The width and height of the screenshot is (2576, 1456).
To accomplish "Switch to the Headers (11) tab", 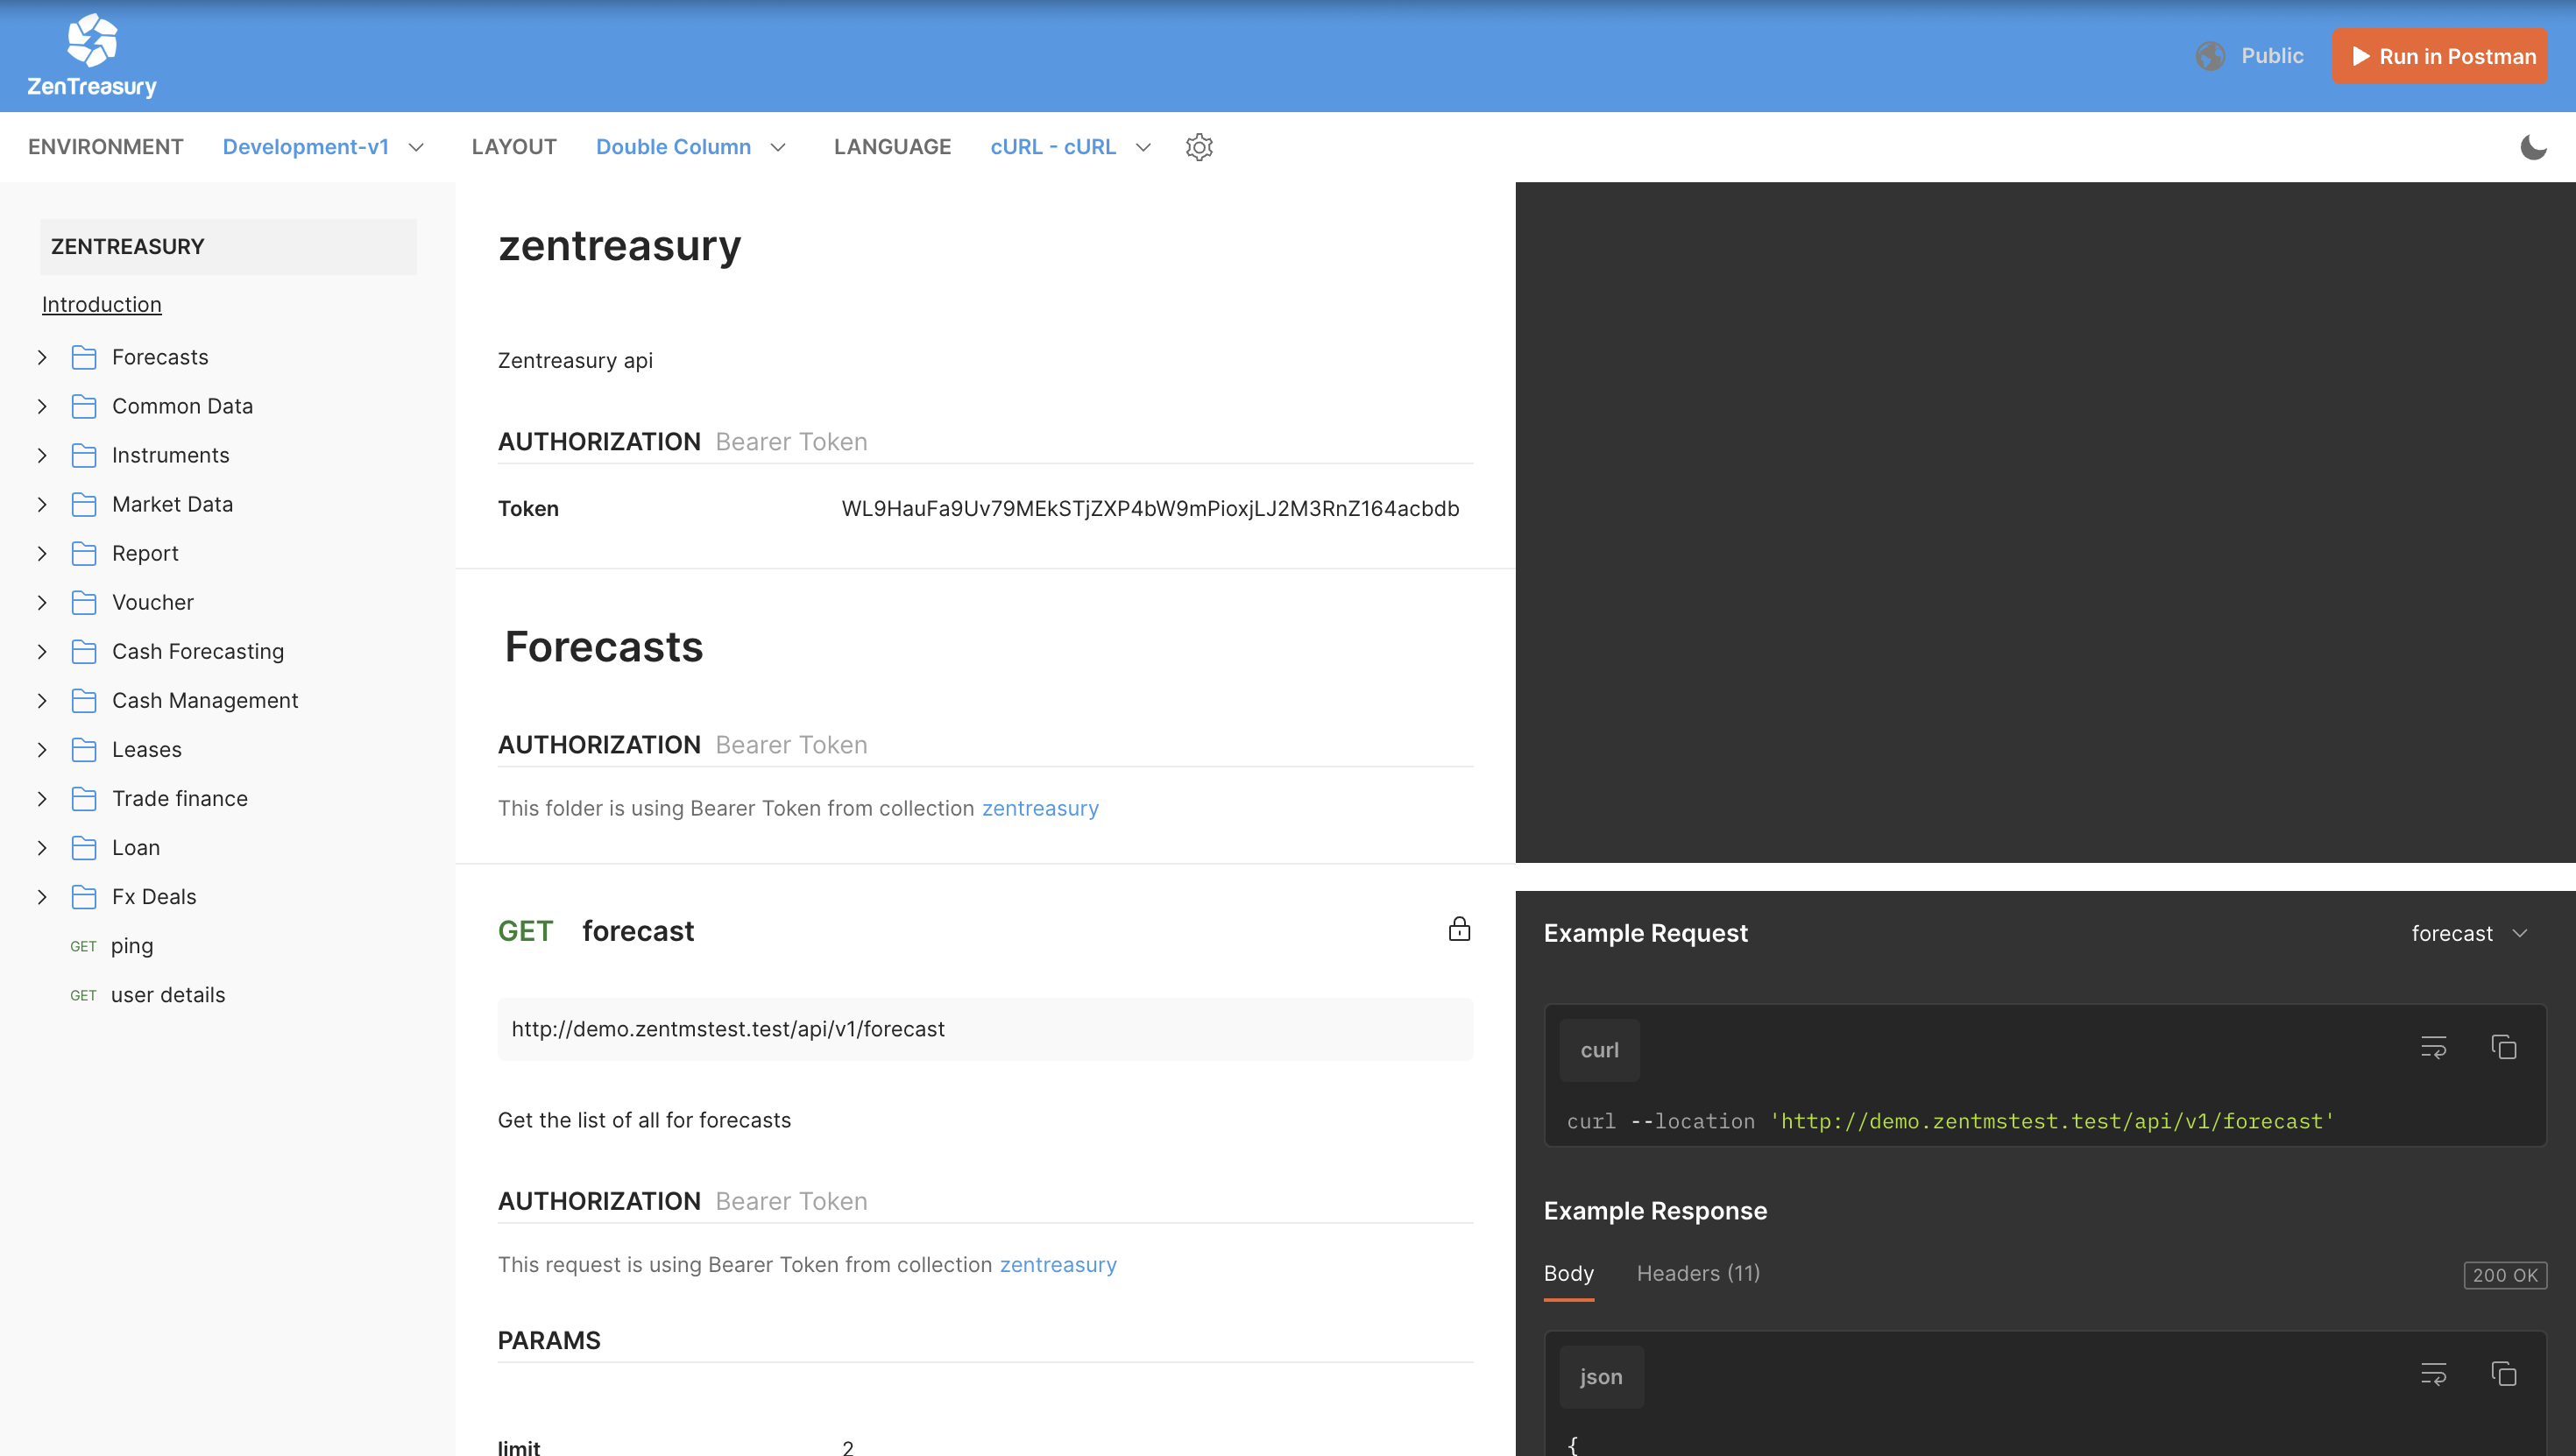I will [1698, 1273].
